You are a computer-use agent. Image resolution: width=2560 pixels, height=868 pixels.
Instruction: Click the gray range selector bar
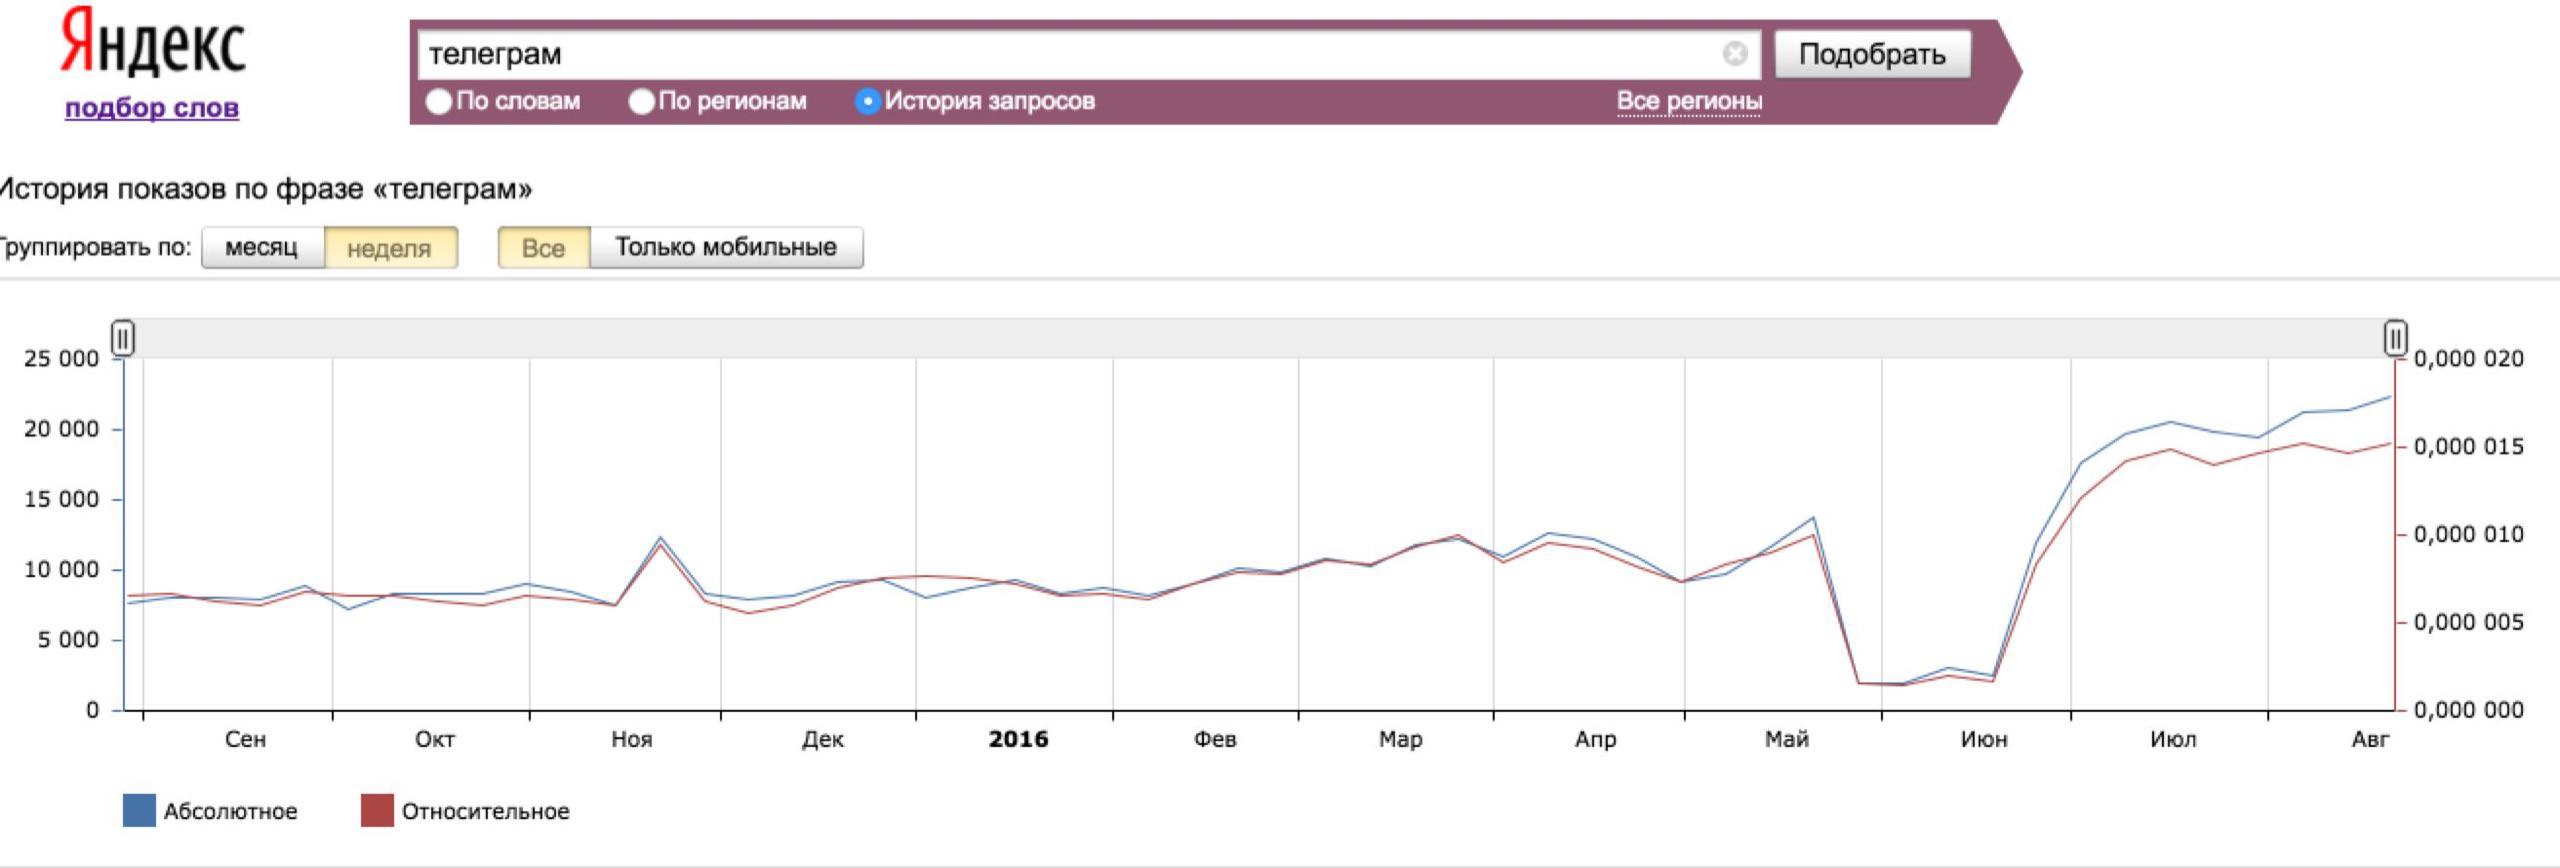pyautogui.click(x=1260, y=338)
